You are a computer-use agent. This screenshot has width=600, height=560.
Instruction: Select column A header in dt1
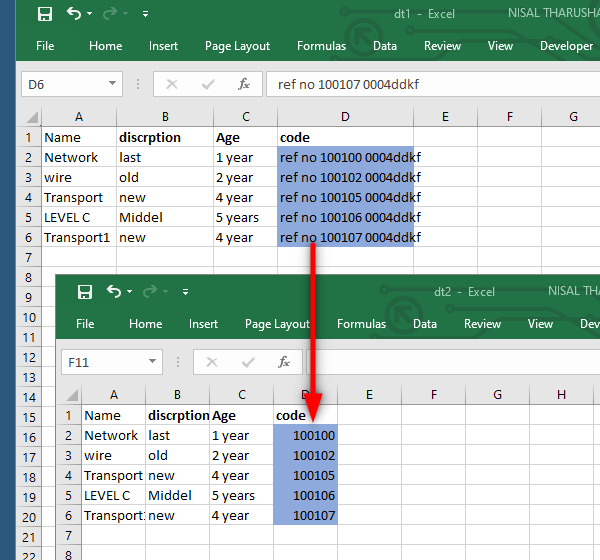point(79,117)
